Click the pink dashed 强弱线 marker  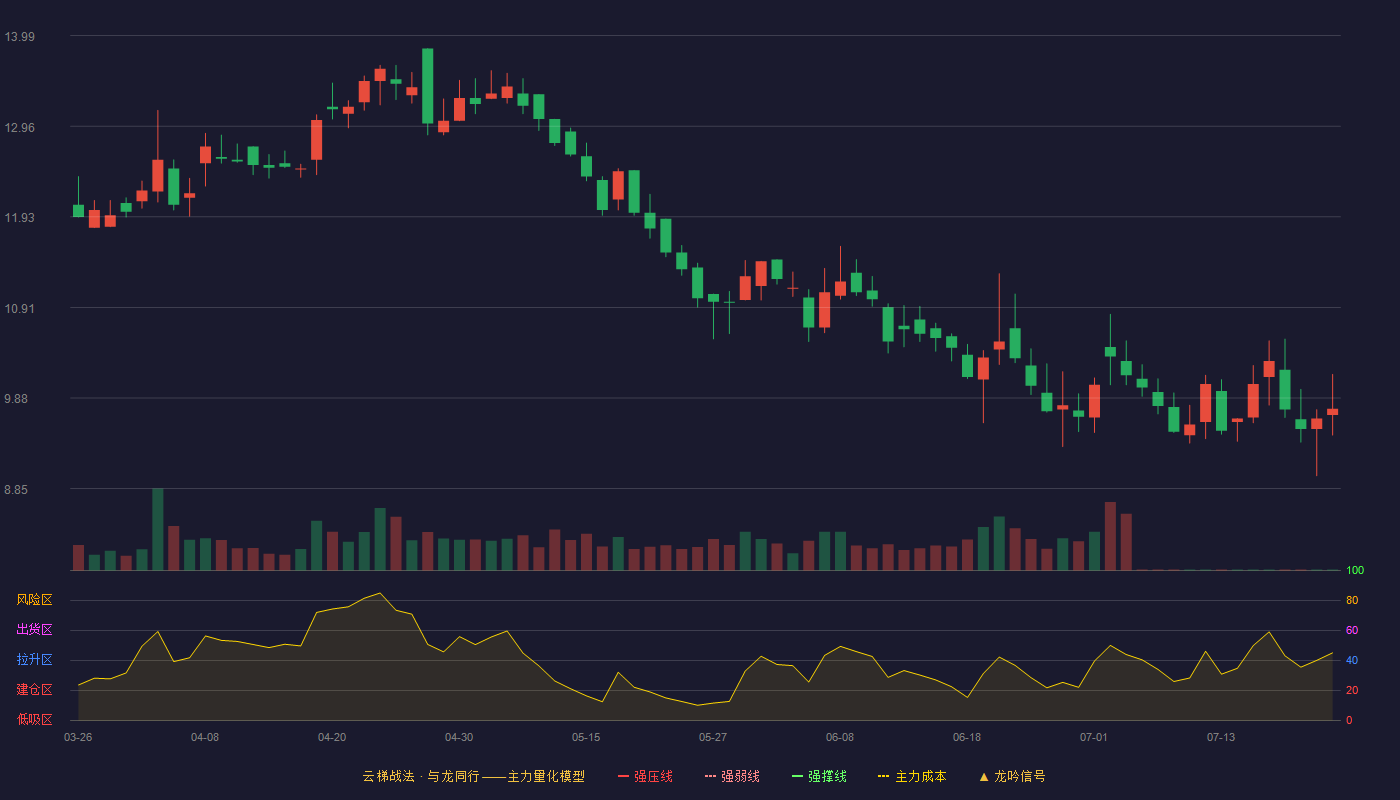[710, 776]
